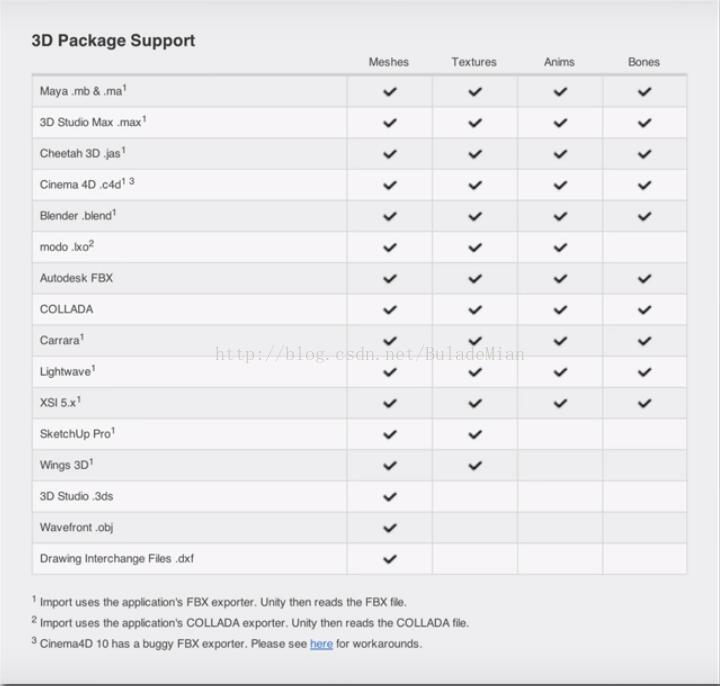Viewport: 720px width, 686px height.
Task: Click the Lightwave row label
Action: [x=68, y=371]
